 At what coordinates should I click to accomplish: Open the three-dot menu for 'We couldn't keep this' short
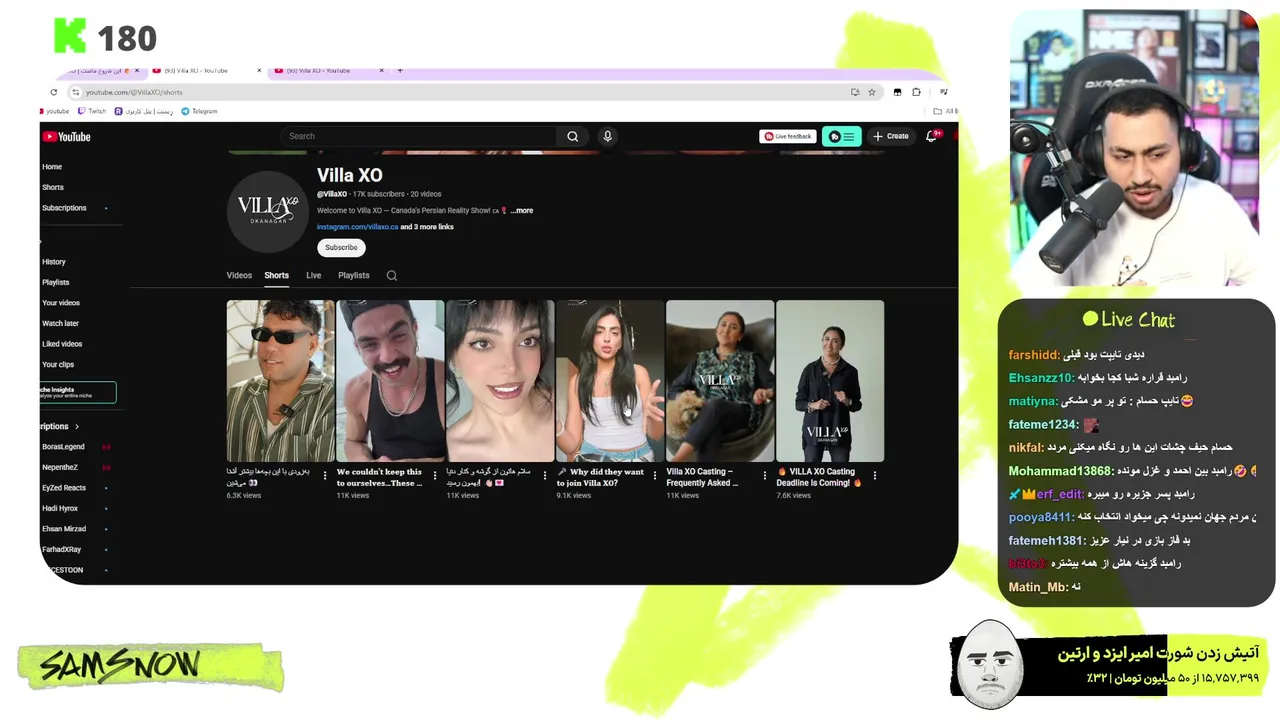click(x=435, y=475)
